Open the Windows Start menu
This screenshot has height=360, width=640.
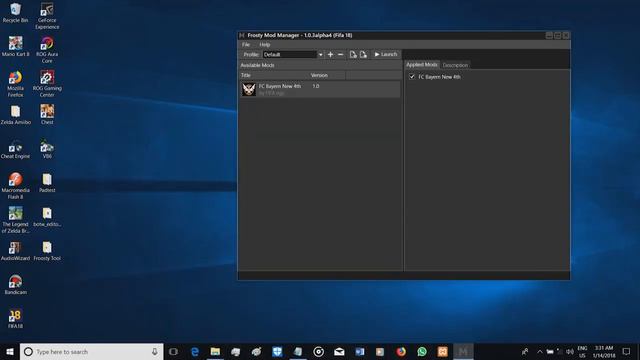click(10, 351)
